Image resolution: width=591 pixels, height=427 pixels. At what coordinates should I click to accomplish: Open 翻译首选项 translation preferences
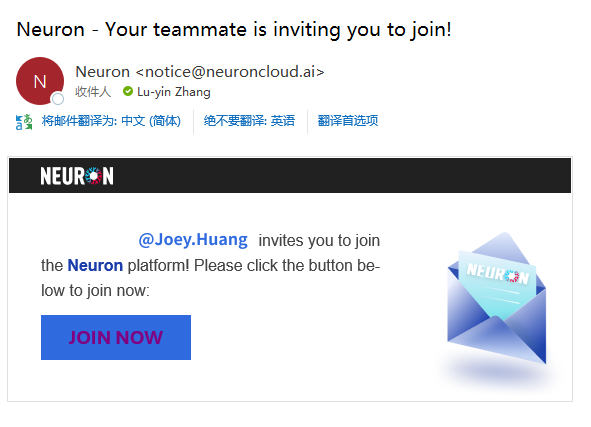pyautogui.click(x=348, y=121)
